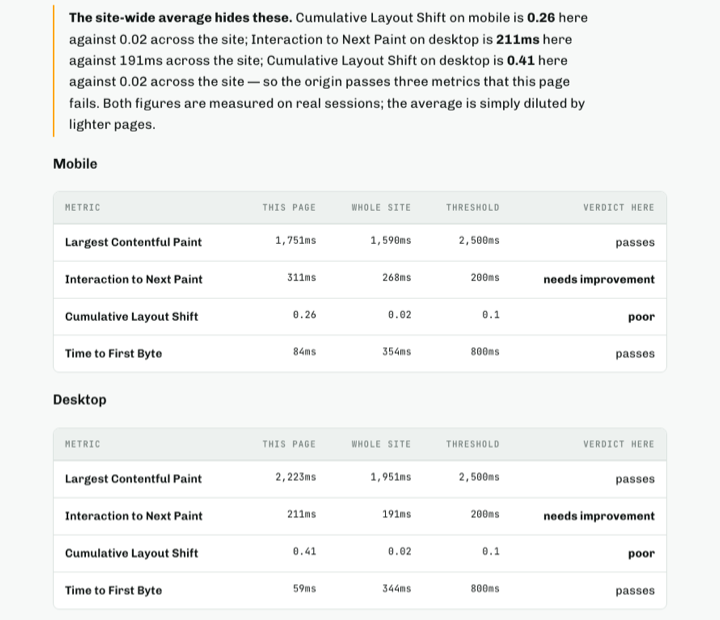720x620 pixels.
Task: Click the 191ms value in Desktop table
Action: (397, 514)
